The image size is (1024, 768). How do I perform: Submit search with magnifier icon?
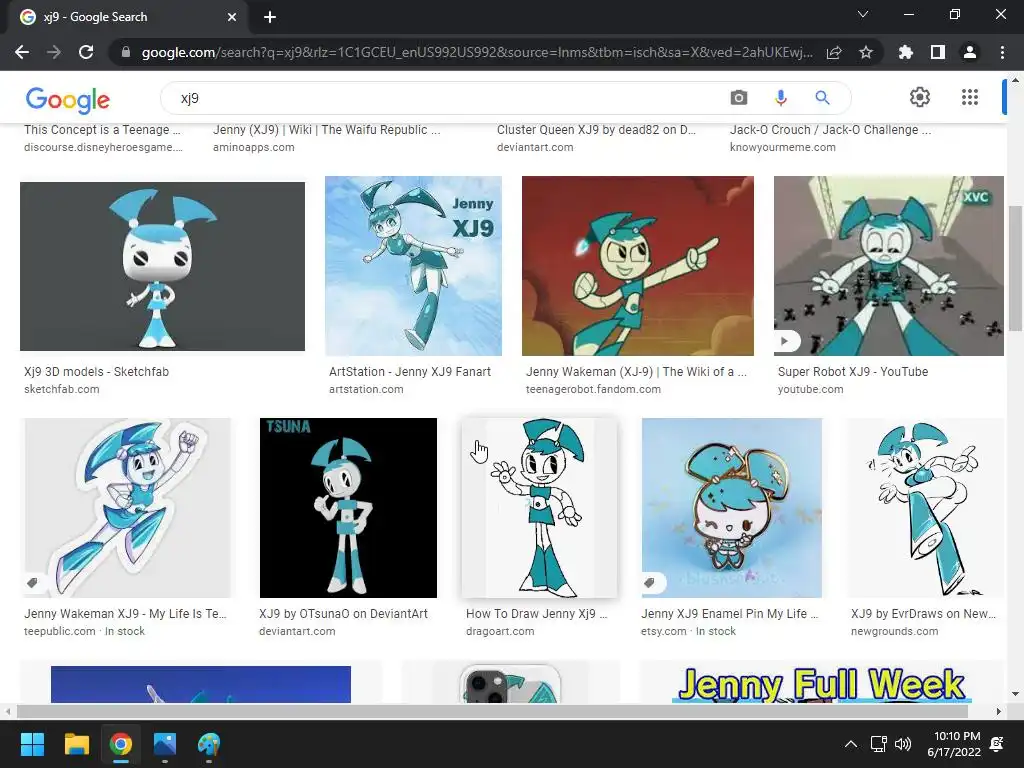[822, 98]
